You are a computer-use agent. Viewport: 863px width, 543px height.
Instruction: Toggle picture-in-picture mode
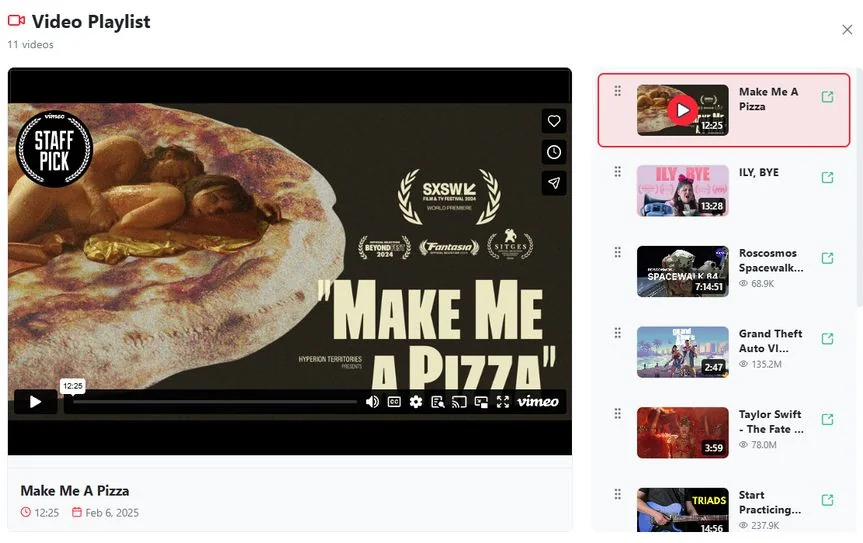pyautogui.click(x=481, y=402)
